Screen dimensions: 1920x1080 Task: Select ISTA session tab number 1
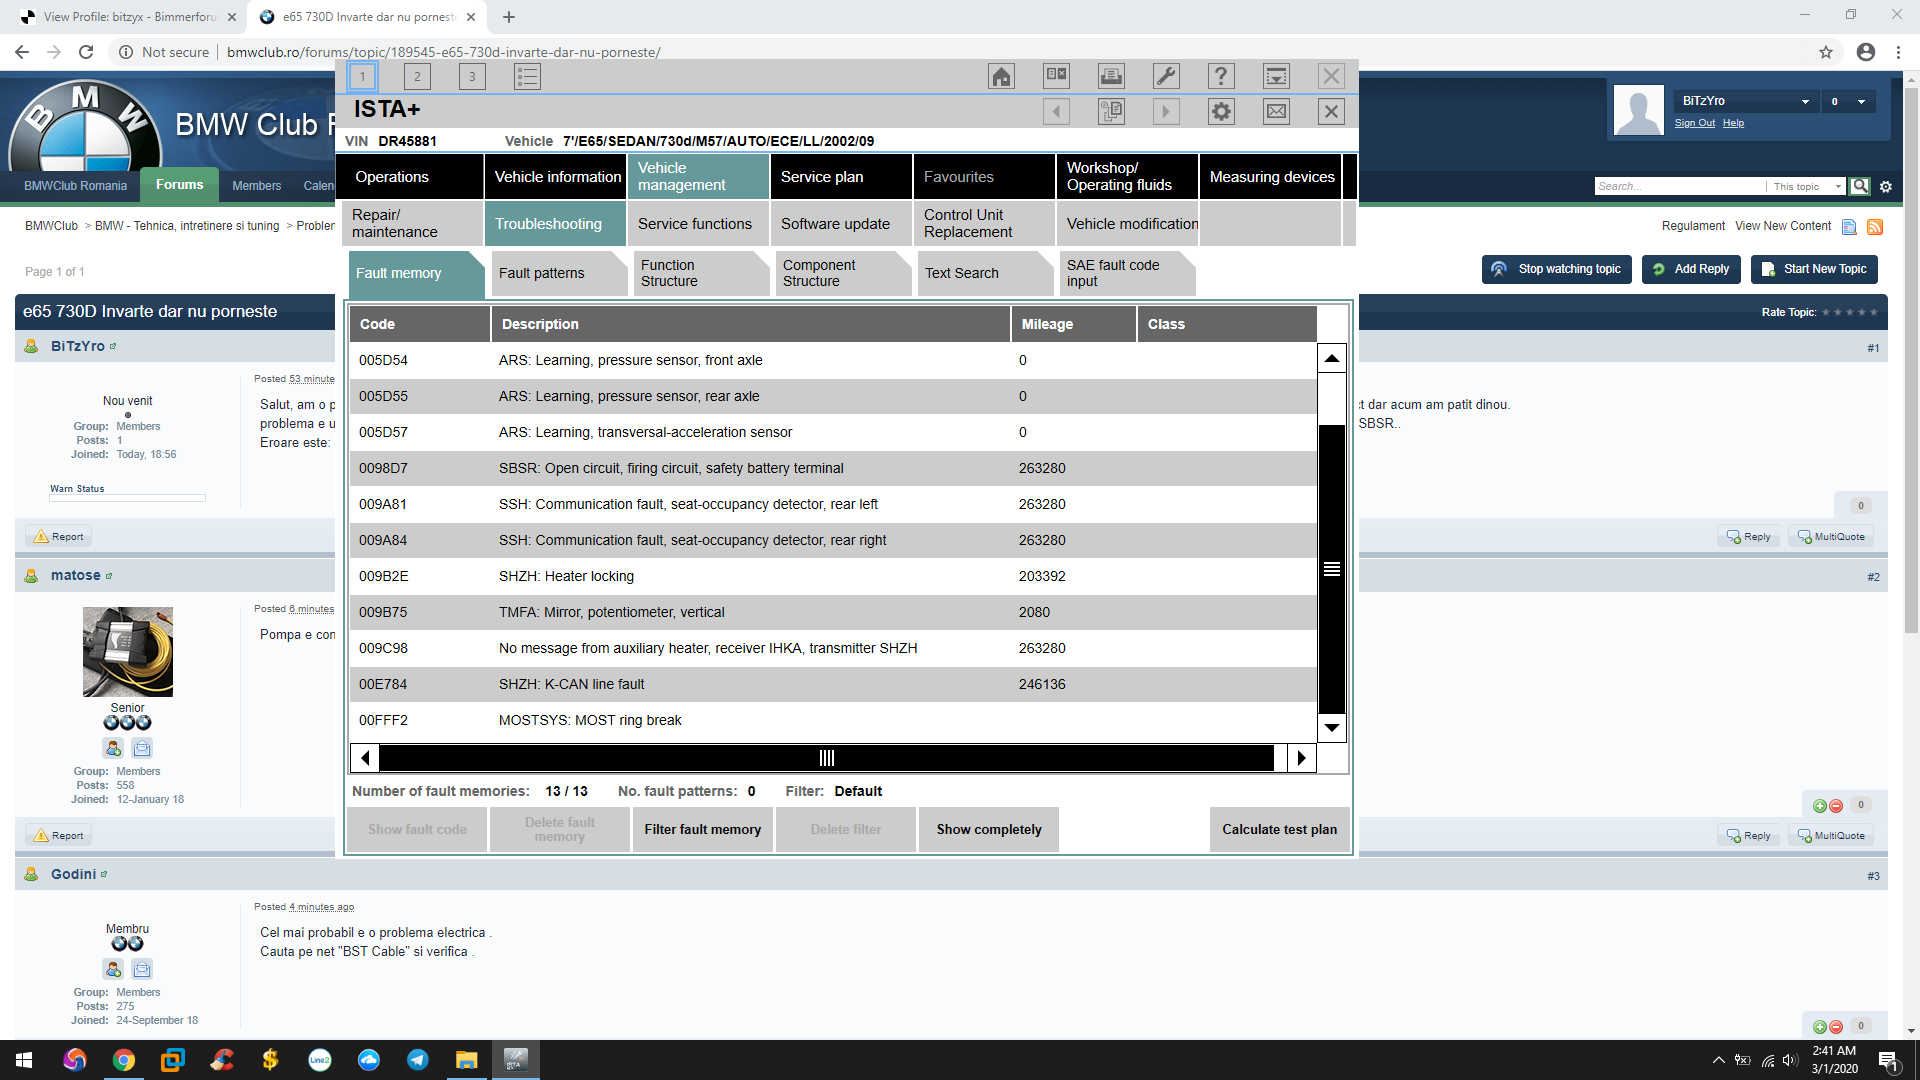[362, 76]
